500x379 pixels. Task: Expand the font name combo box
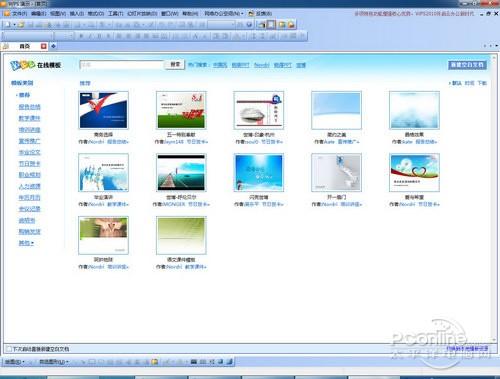pos(27,36)
